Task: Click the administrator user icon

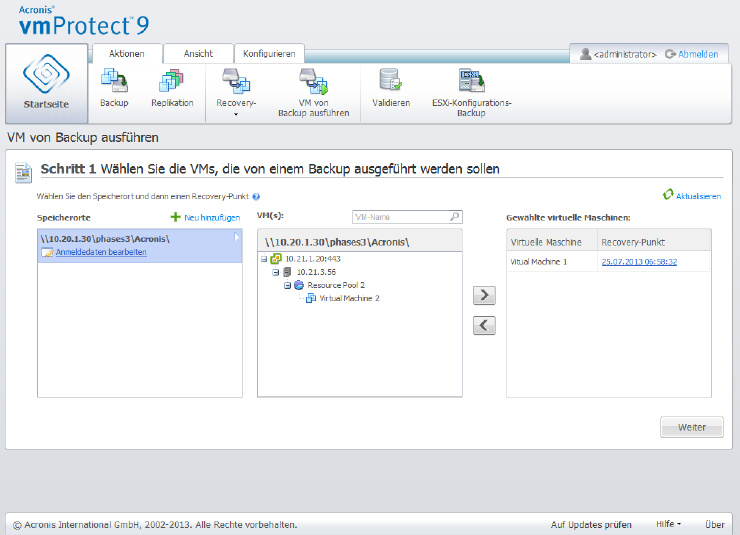Action: point(585,54)
